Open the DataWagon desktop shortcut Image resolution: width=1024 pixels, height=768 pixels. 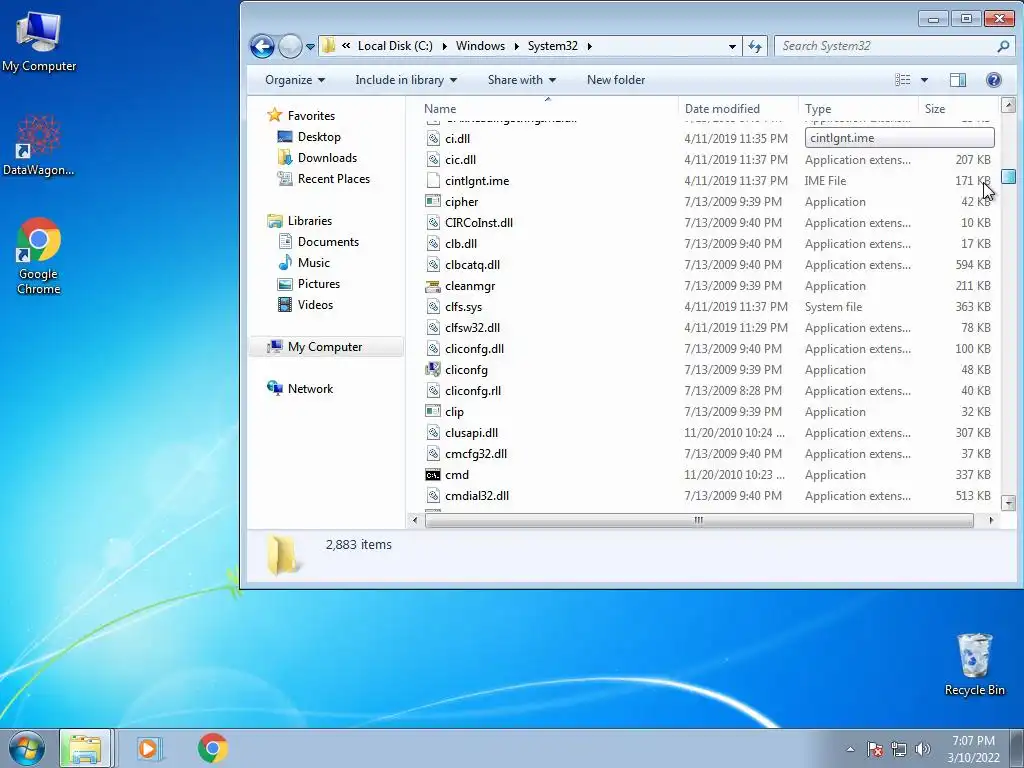tap(39, 146)
